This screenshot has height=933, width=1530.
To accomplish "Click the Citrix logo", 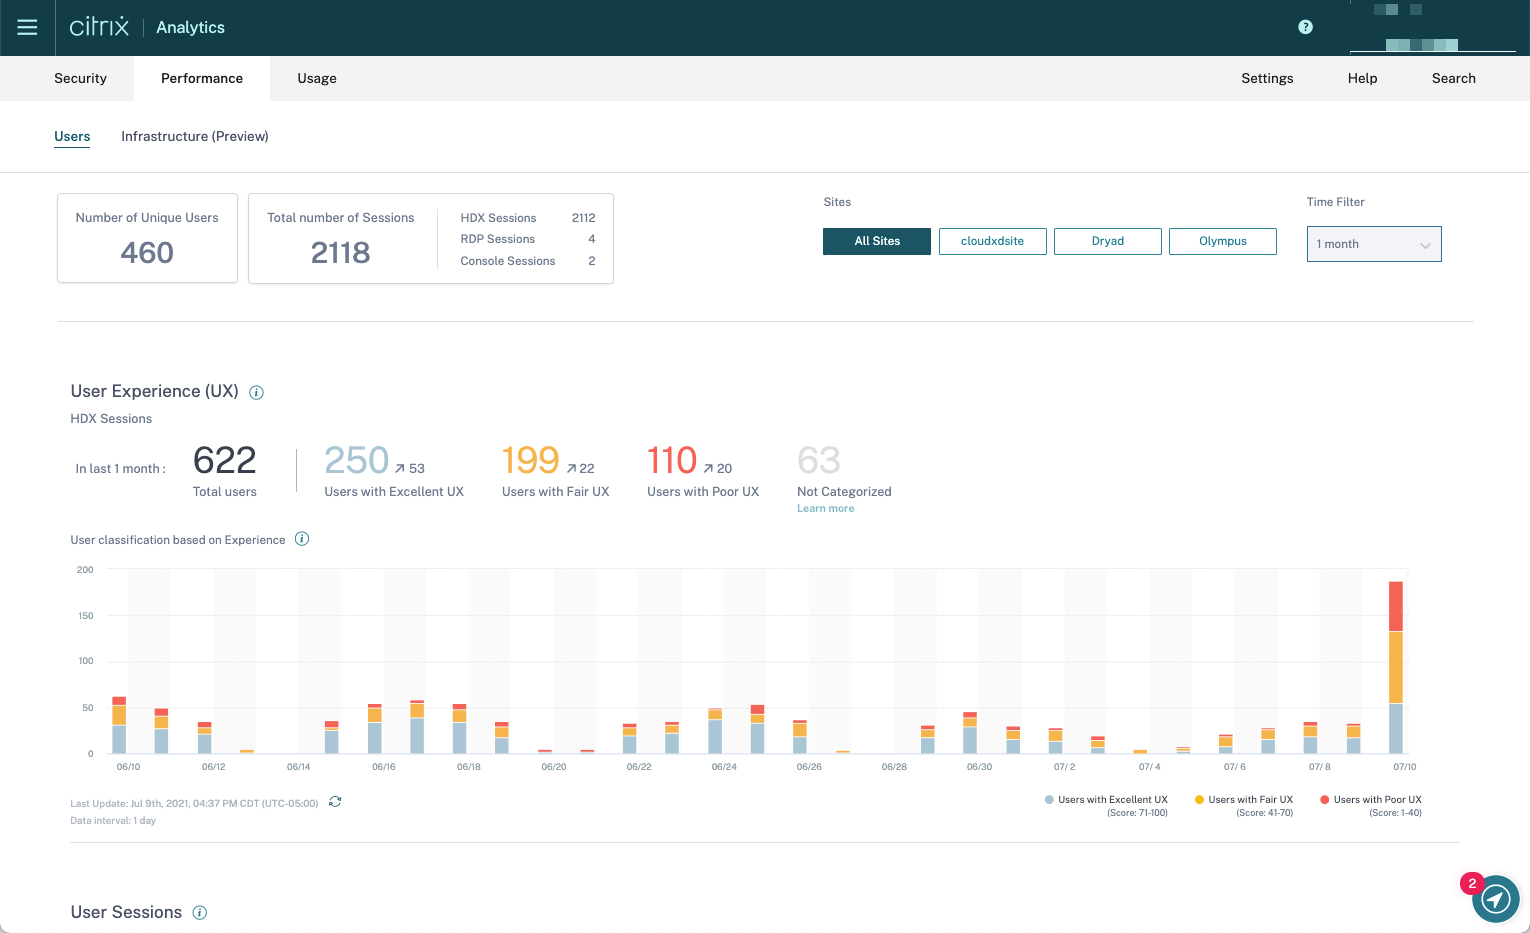I will [99, 27].
